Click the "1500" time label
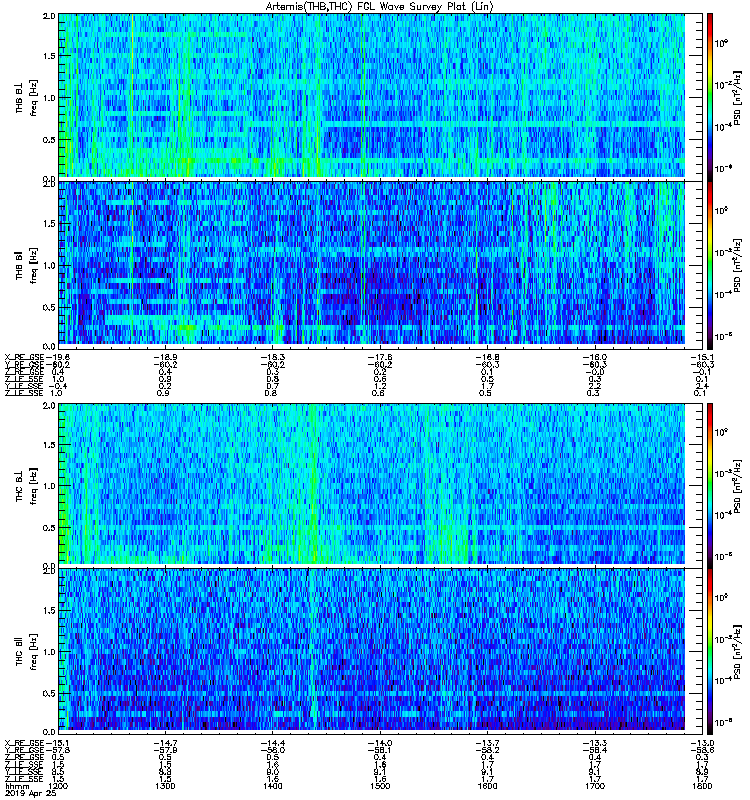The height and width of the screenshot is (800, 750). [380, 786]
